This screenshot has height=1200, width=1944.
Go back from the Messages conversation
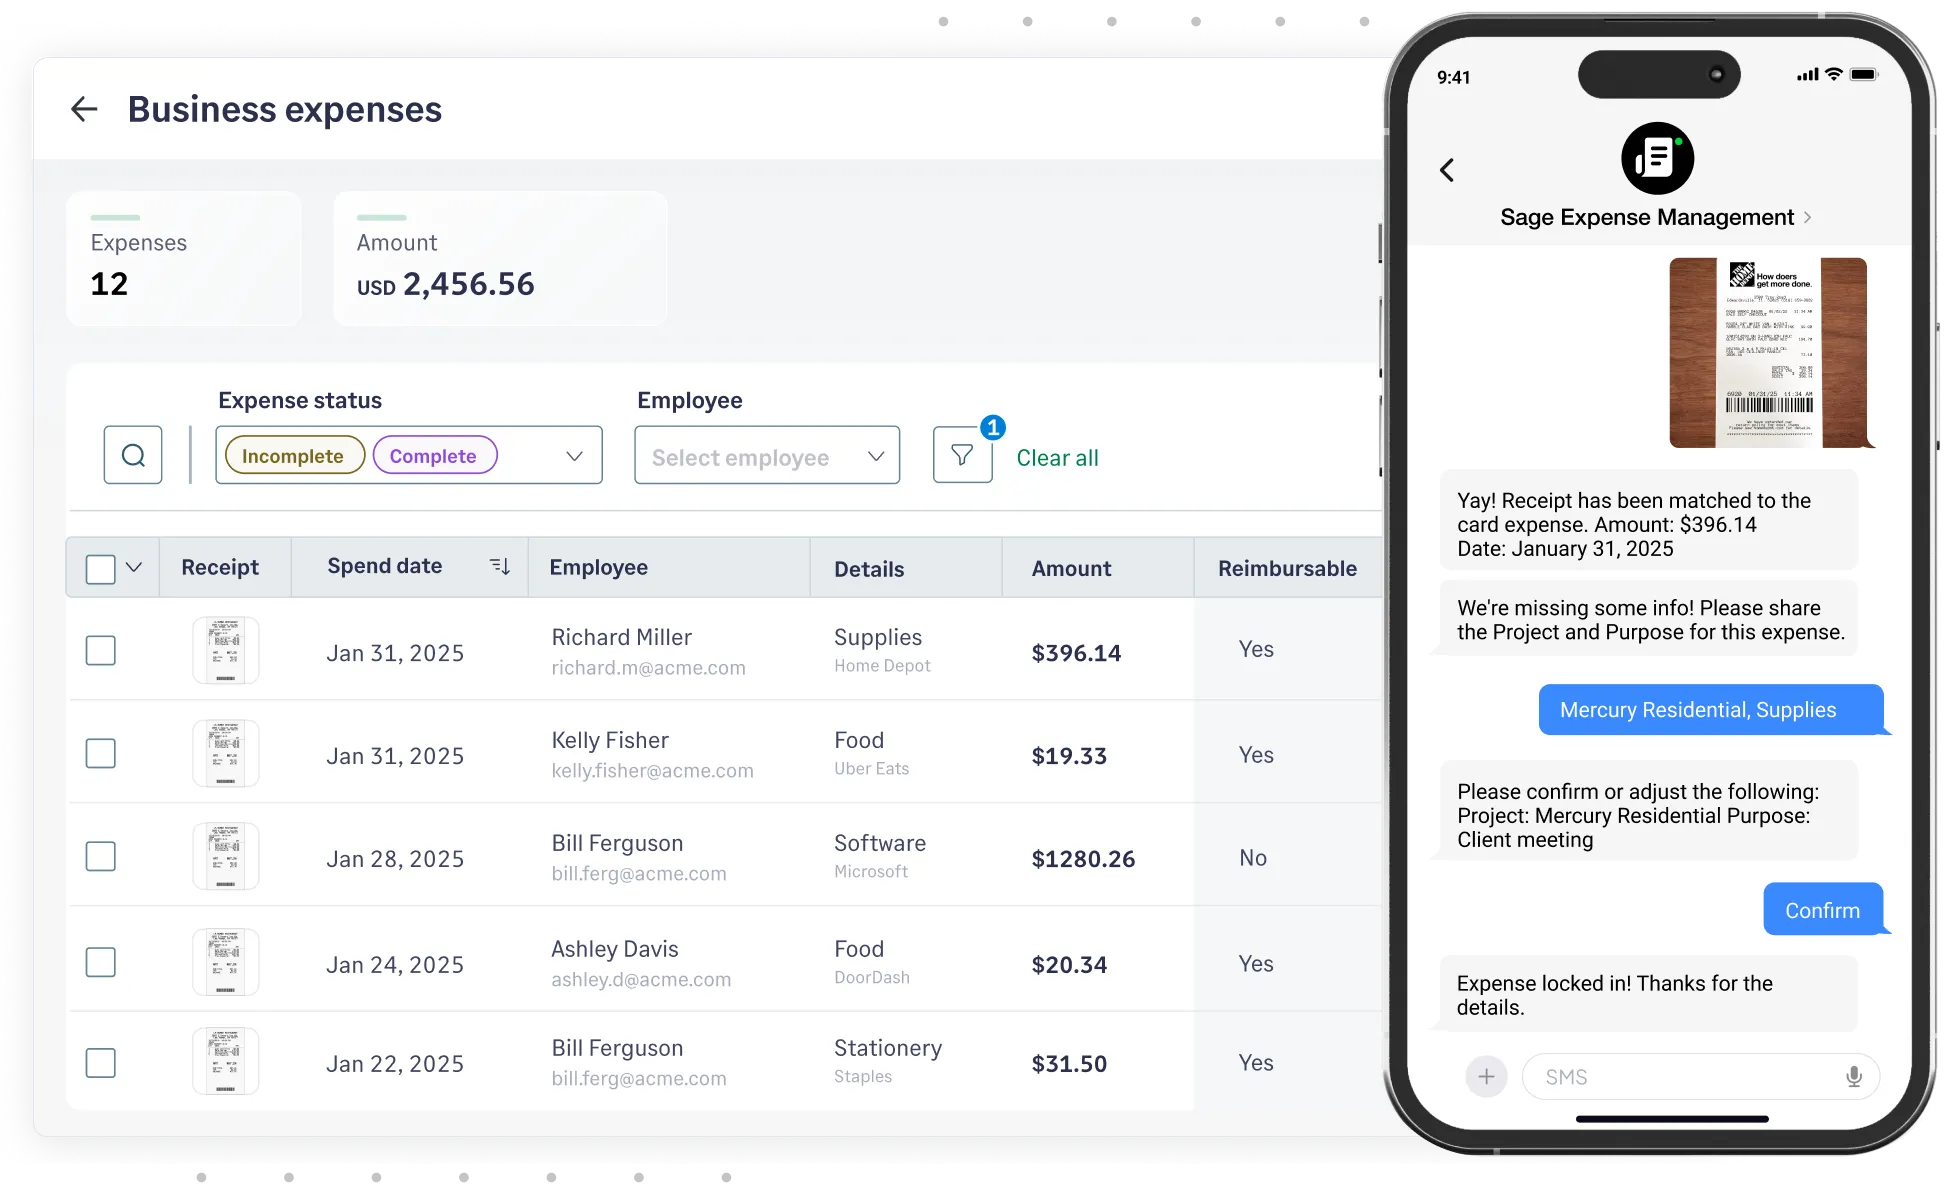1447,170
